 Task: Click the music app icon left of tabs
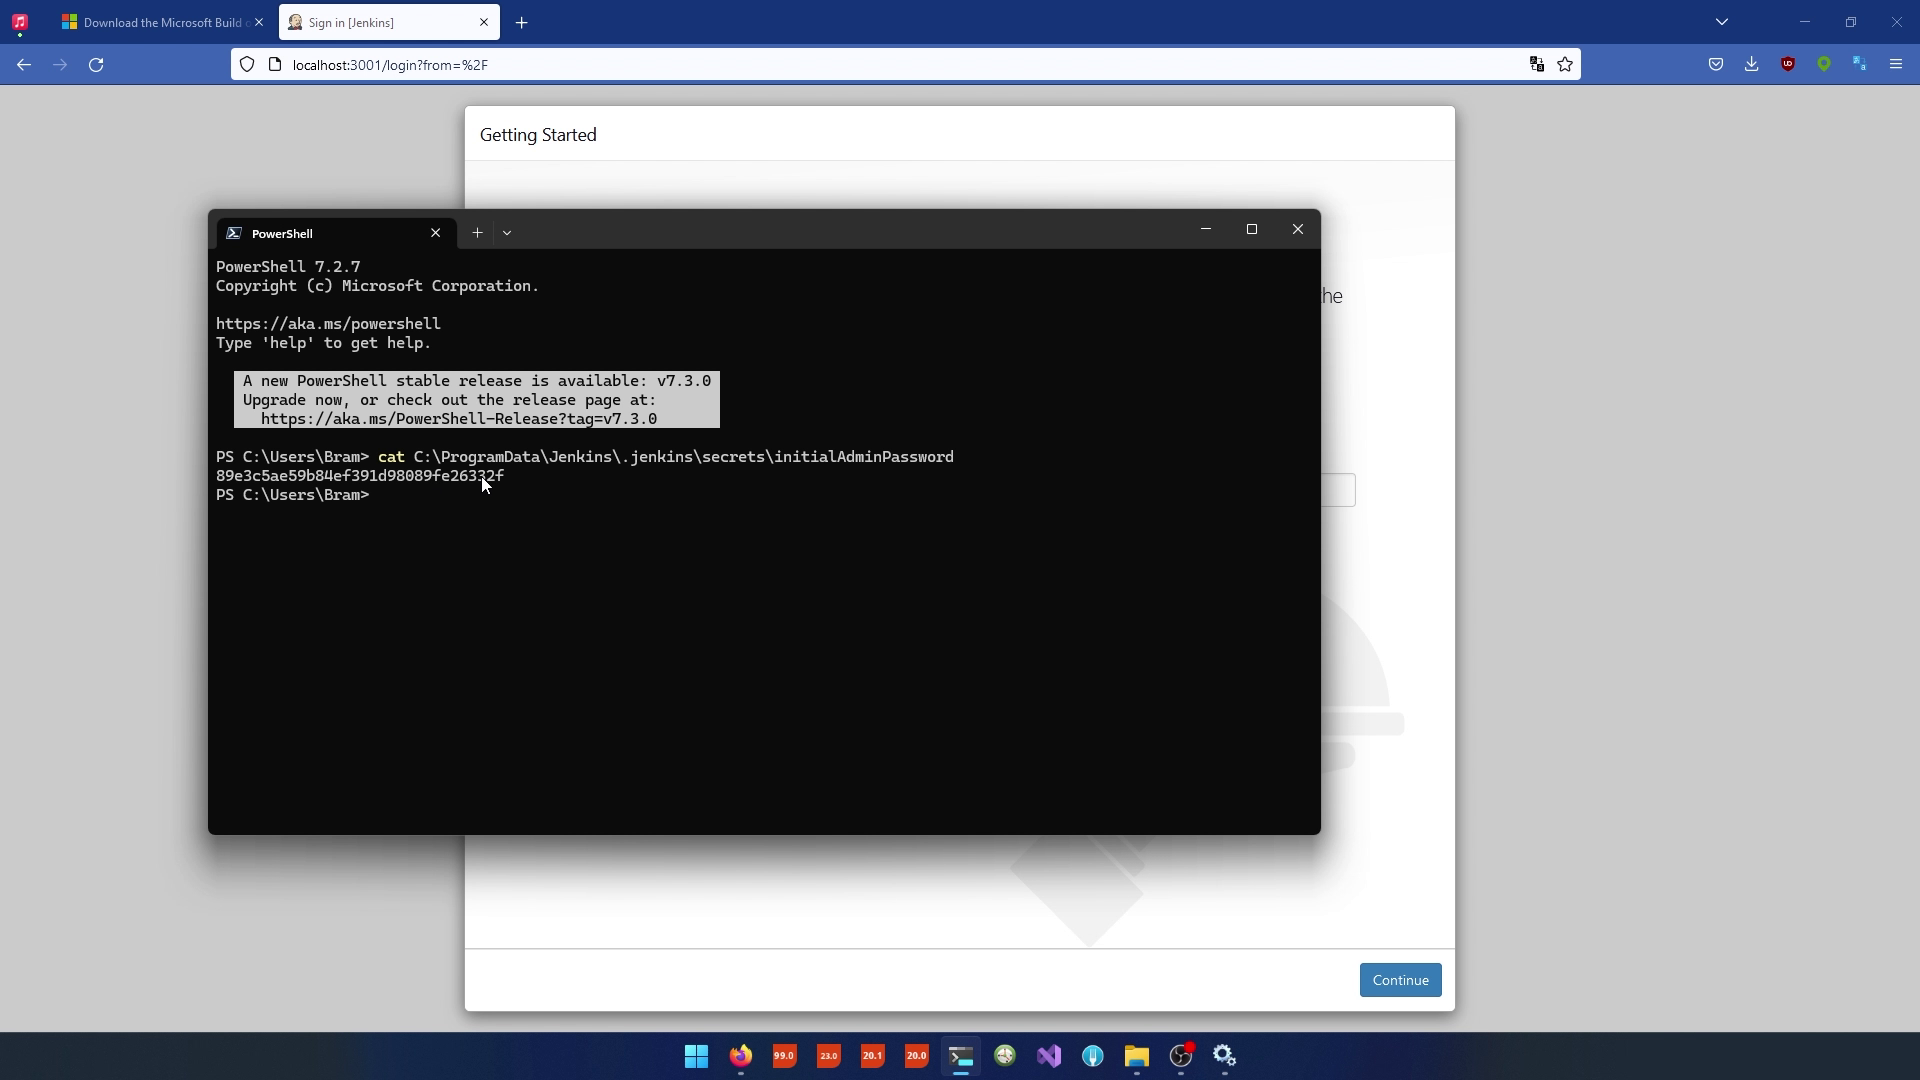[20, 22]
